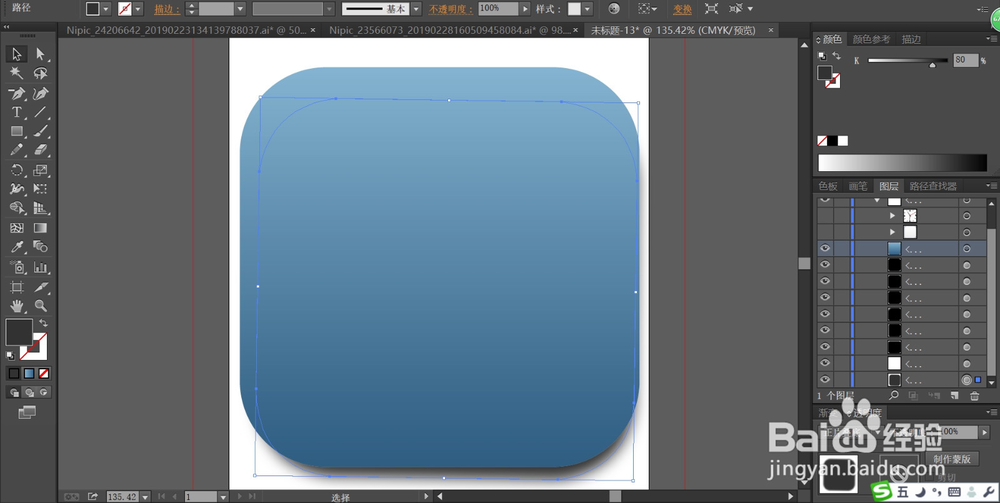Viewport: 1000px width, 503px height.
Task: Set paint to None in toolbox
Action: [x=44, y=374]
